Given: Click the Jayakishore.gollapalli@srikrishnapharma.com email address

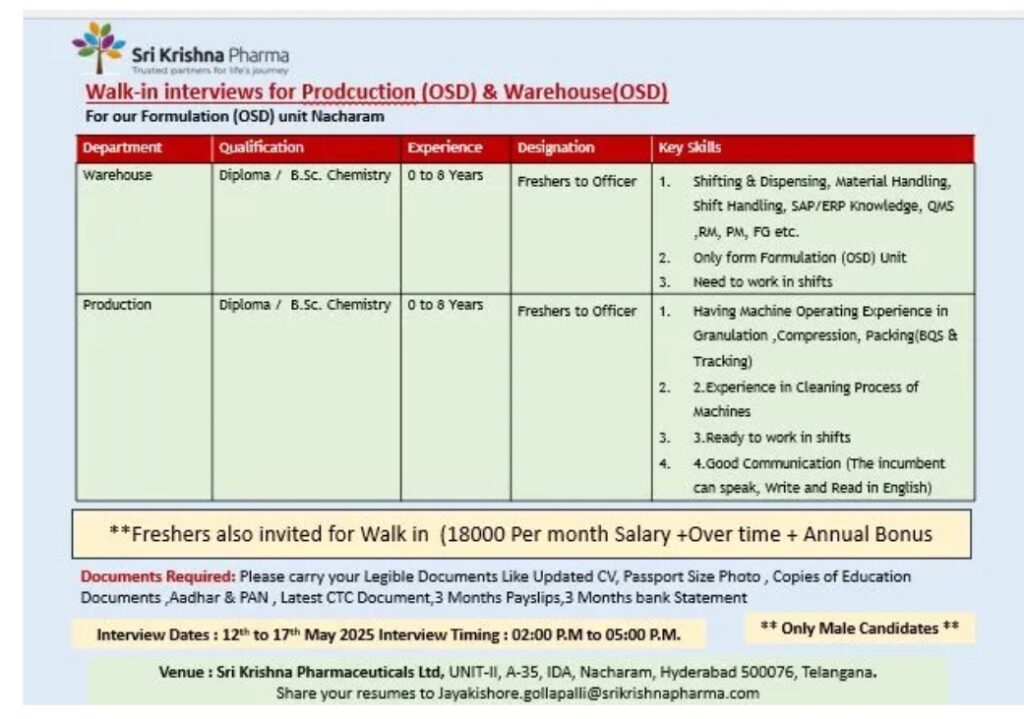Looking at the screenshot, I should point(598,694).
